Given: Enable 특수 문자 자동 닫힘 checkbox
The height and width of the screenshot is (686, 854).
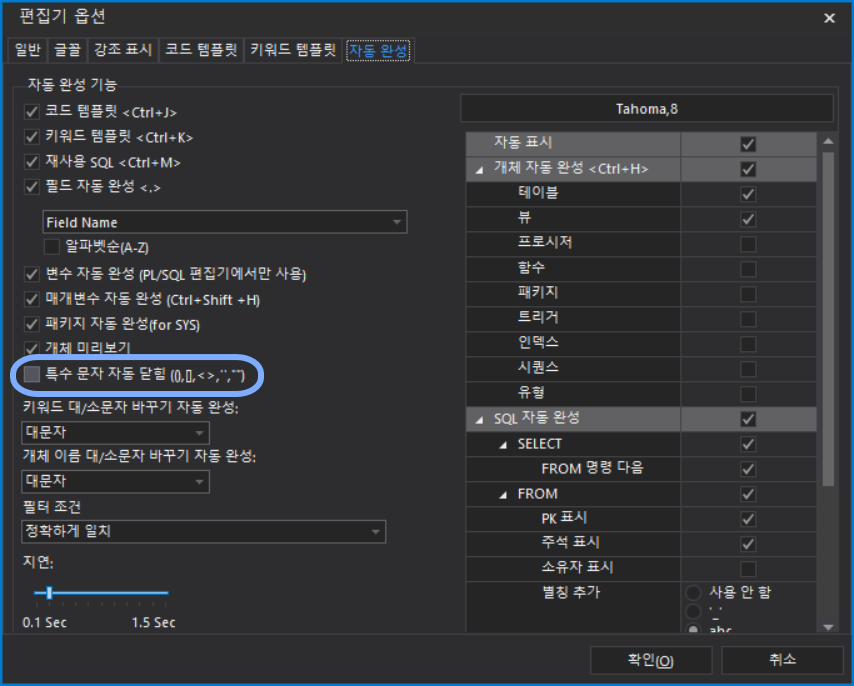Looking at the screenshot, I should click(x=32, y=374).
